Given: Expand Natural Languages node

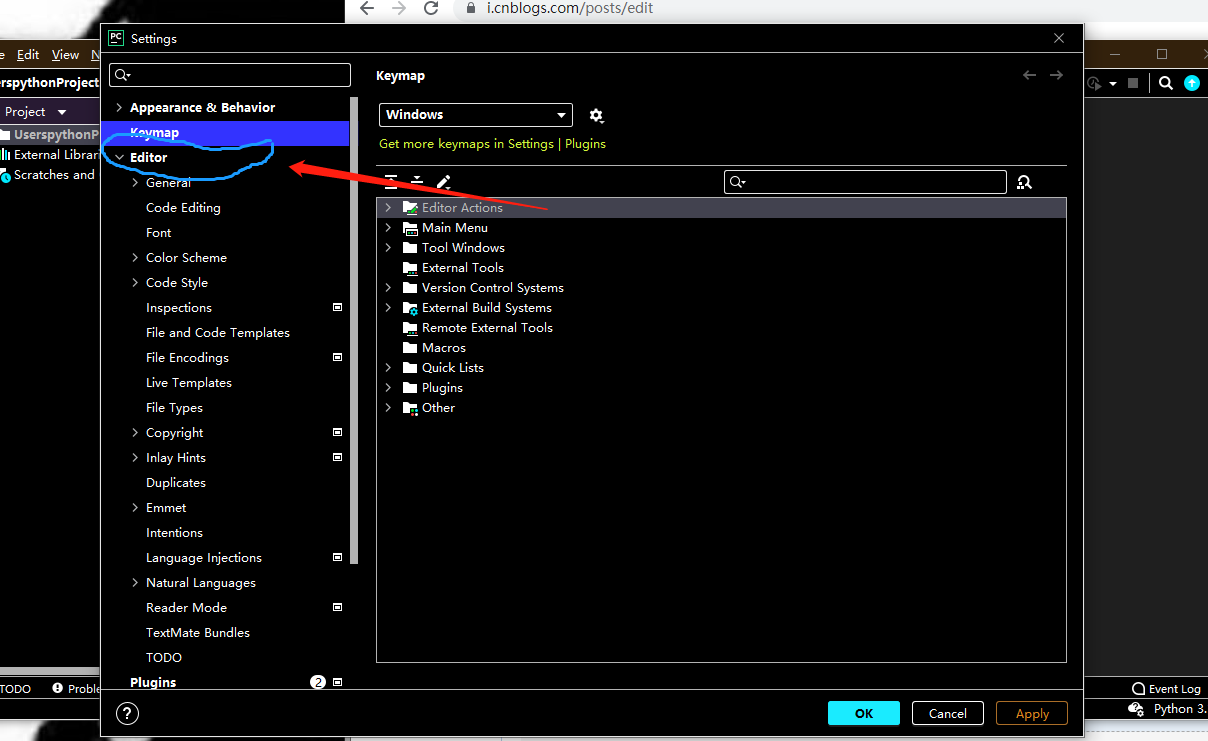Looking at the screenshot, I should point(135,582).
